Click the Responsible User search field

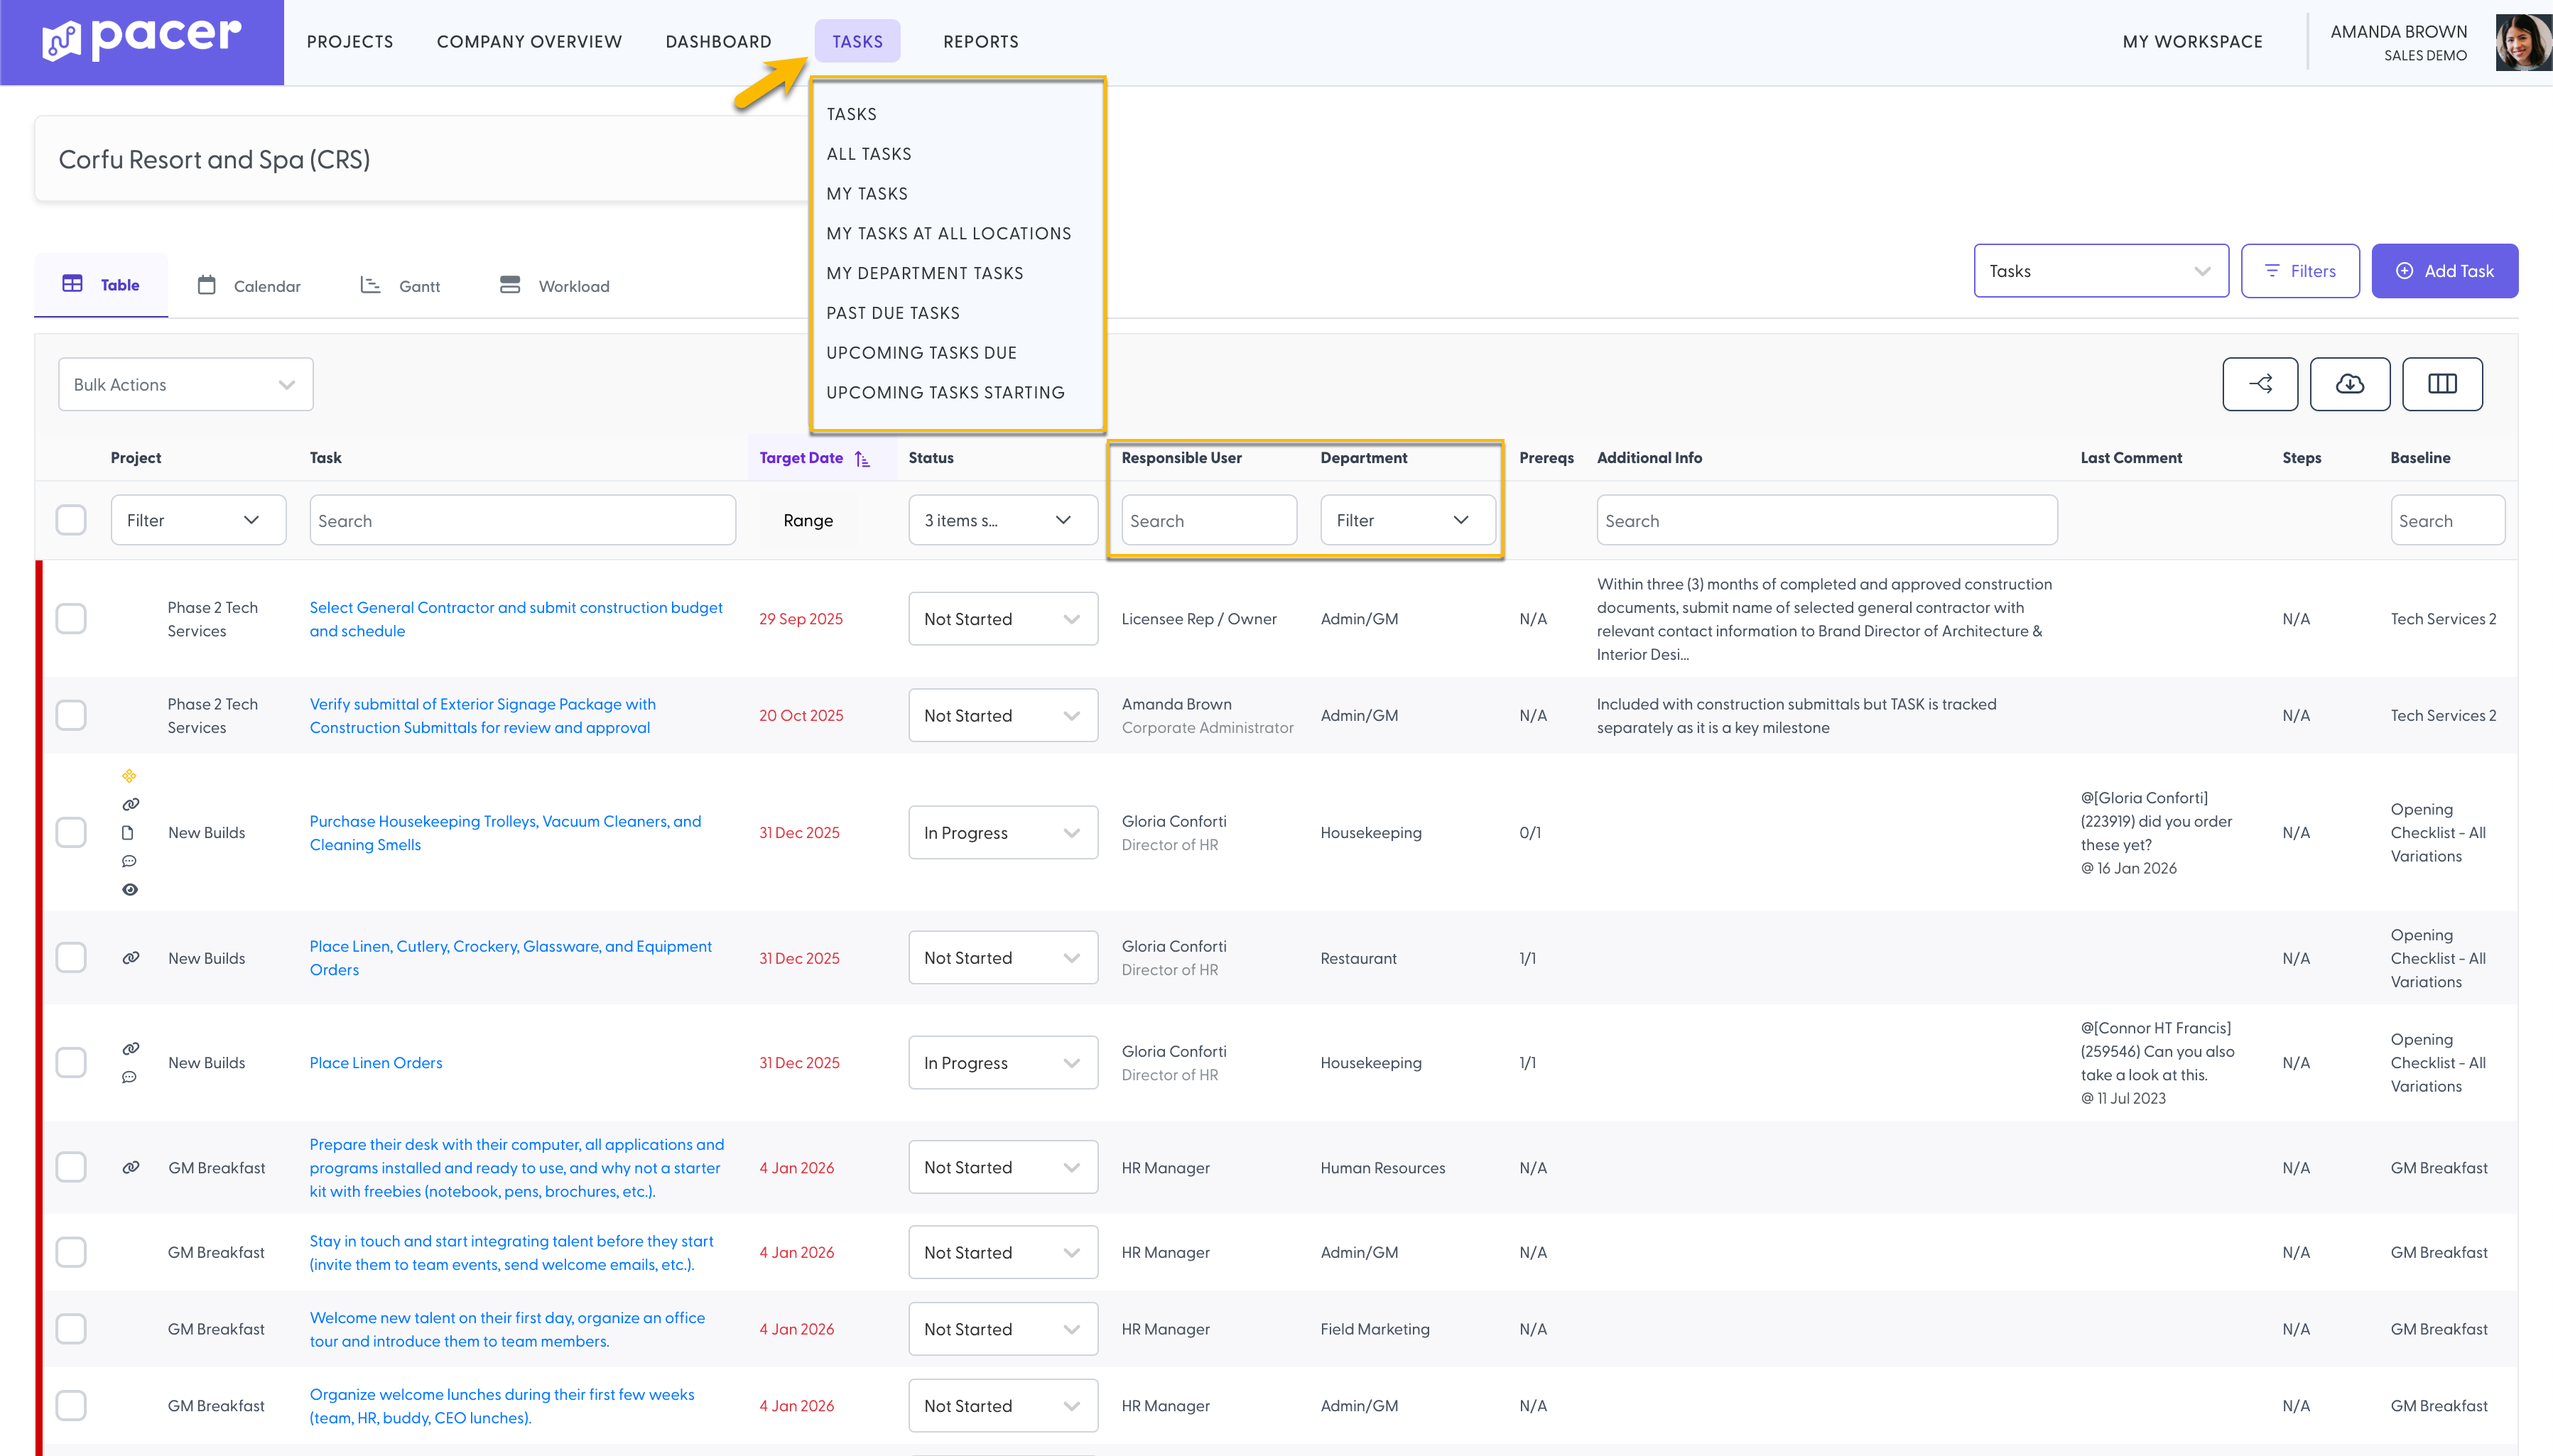1209,520
